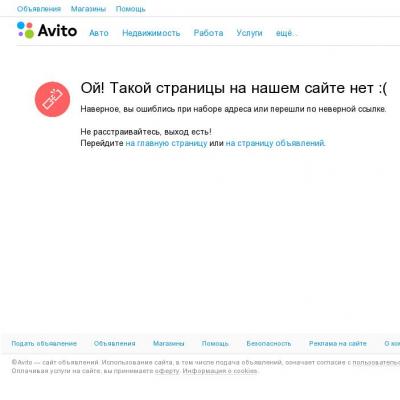Click footer Помощь link

pyautogui.click(x=215, y=343)
